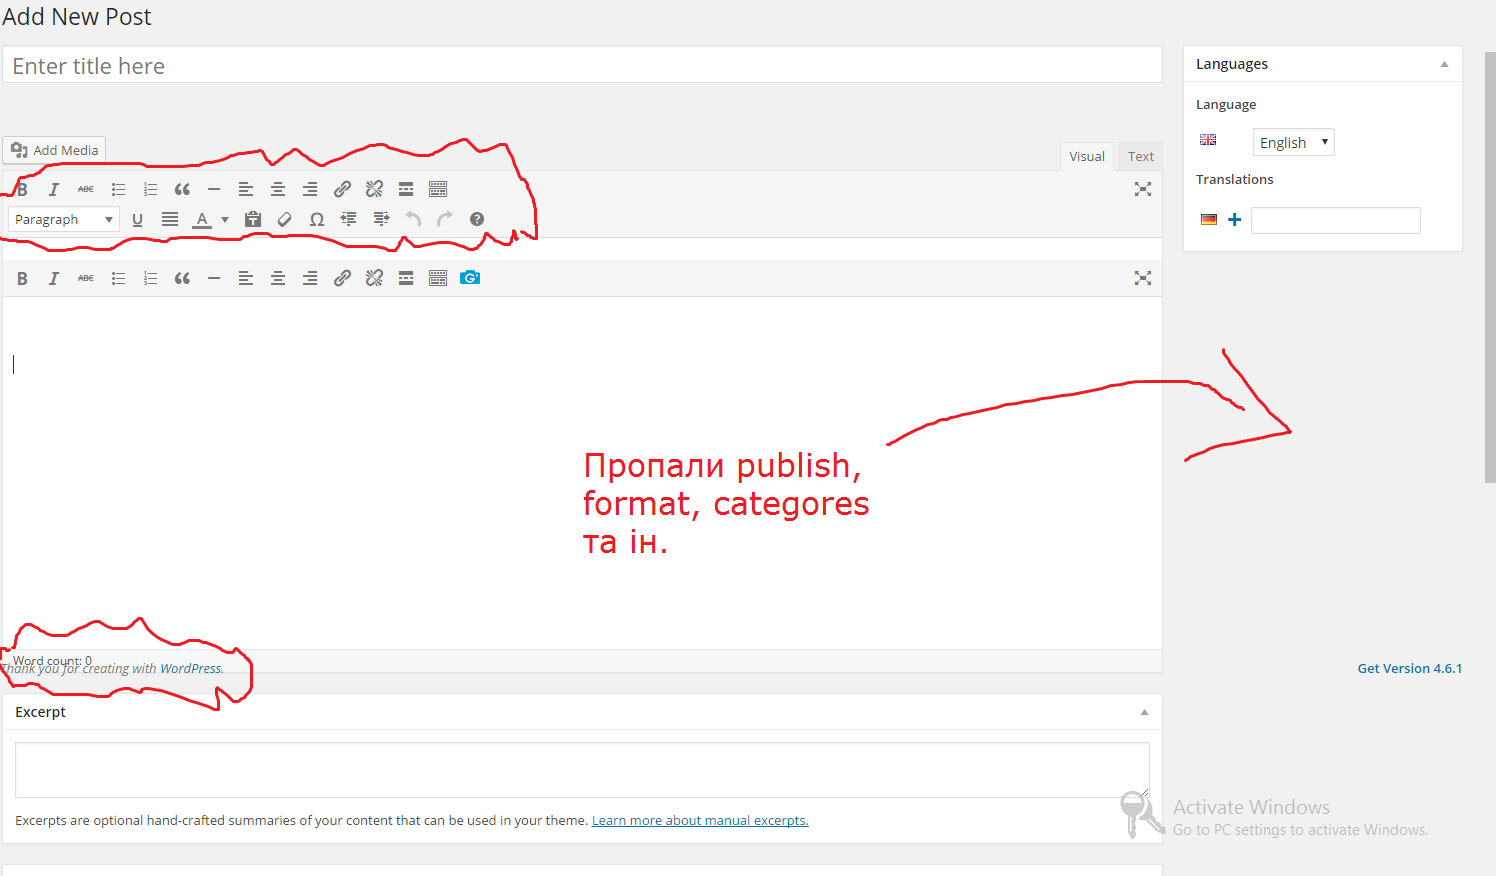Click the Justify alignment icon
This screenshot has width=1496, height=876.
click(170, 220)
